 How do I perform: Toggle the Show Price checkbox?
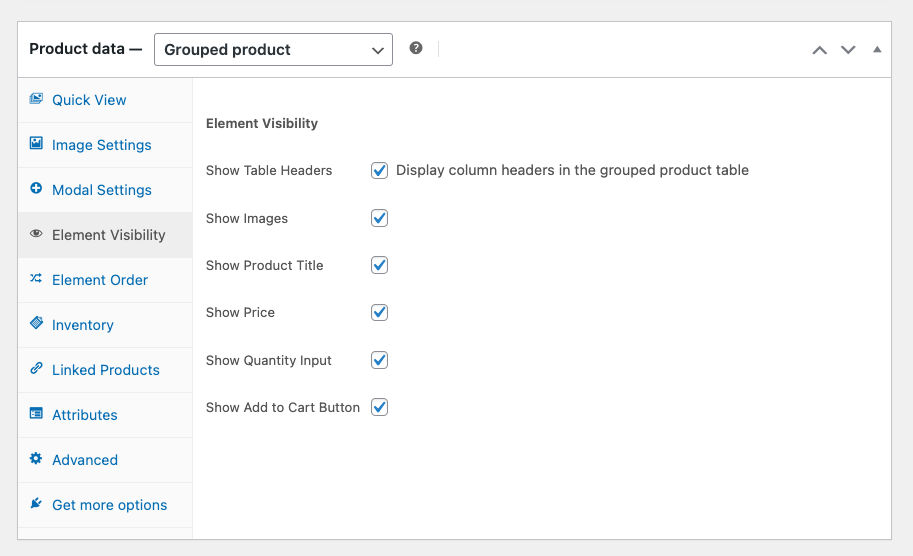tap(379, 312)
